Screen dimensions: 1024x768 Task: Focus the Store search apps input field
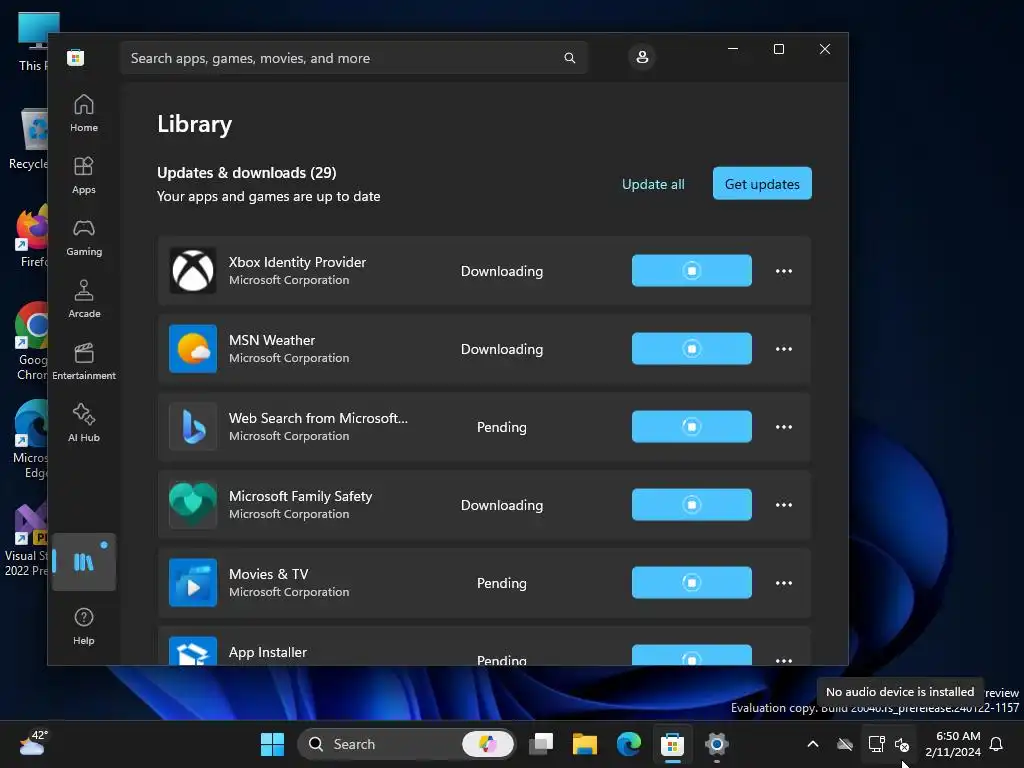click(354, 58)
